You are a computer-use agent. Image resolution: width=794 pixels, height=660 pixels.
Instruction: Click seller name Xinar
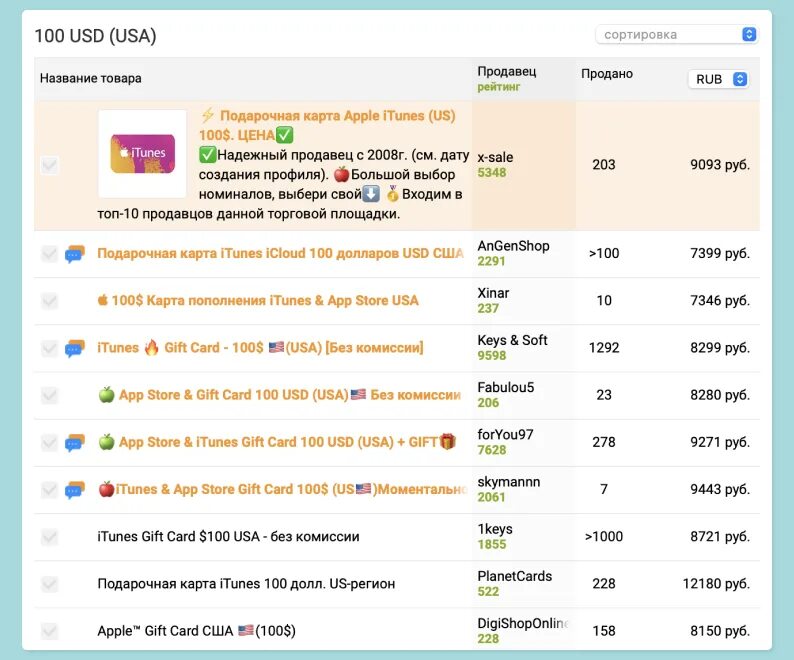coord(493,293)
